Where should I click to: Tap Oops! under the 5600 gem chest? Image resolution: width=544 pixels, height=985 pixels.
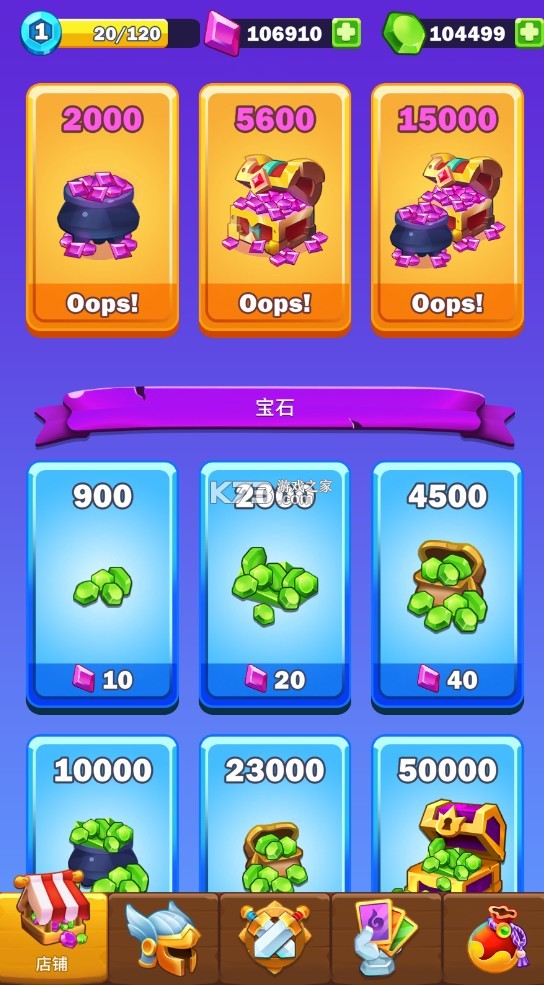[275, 304]
